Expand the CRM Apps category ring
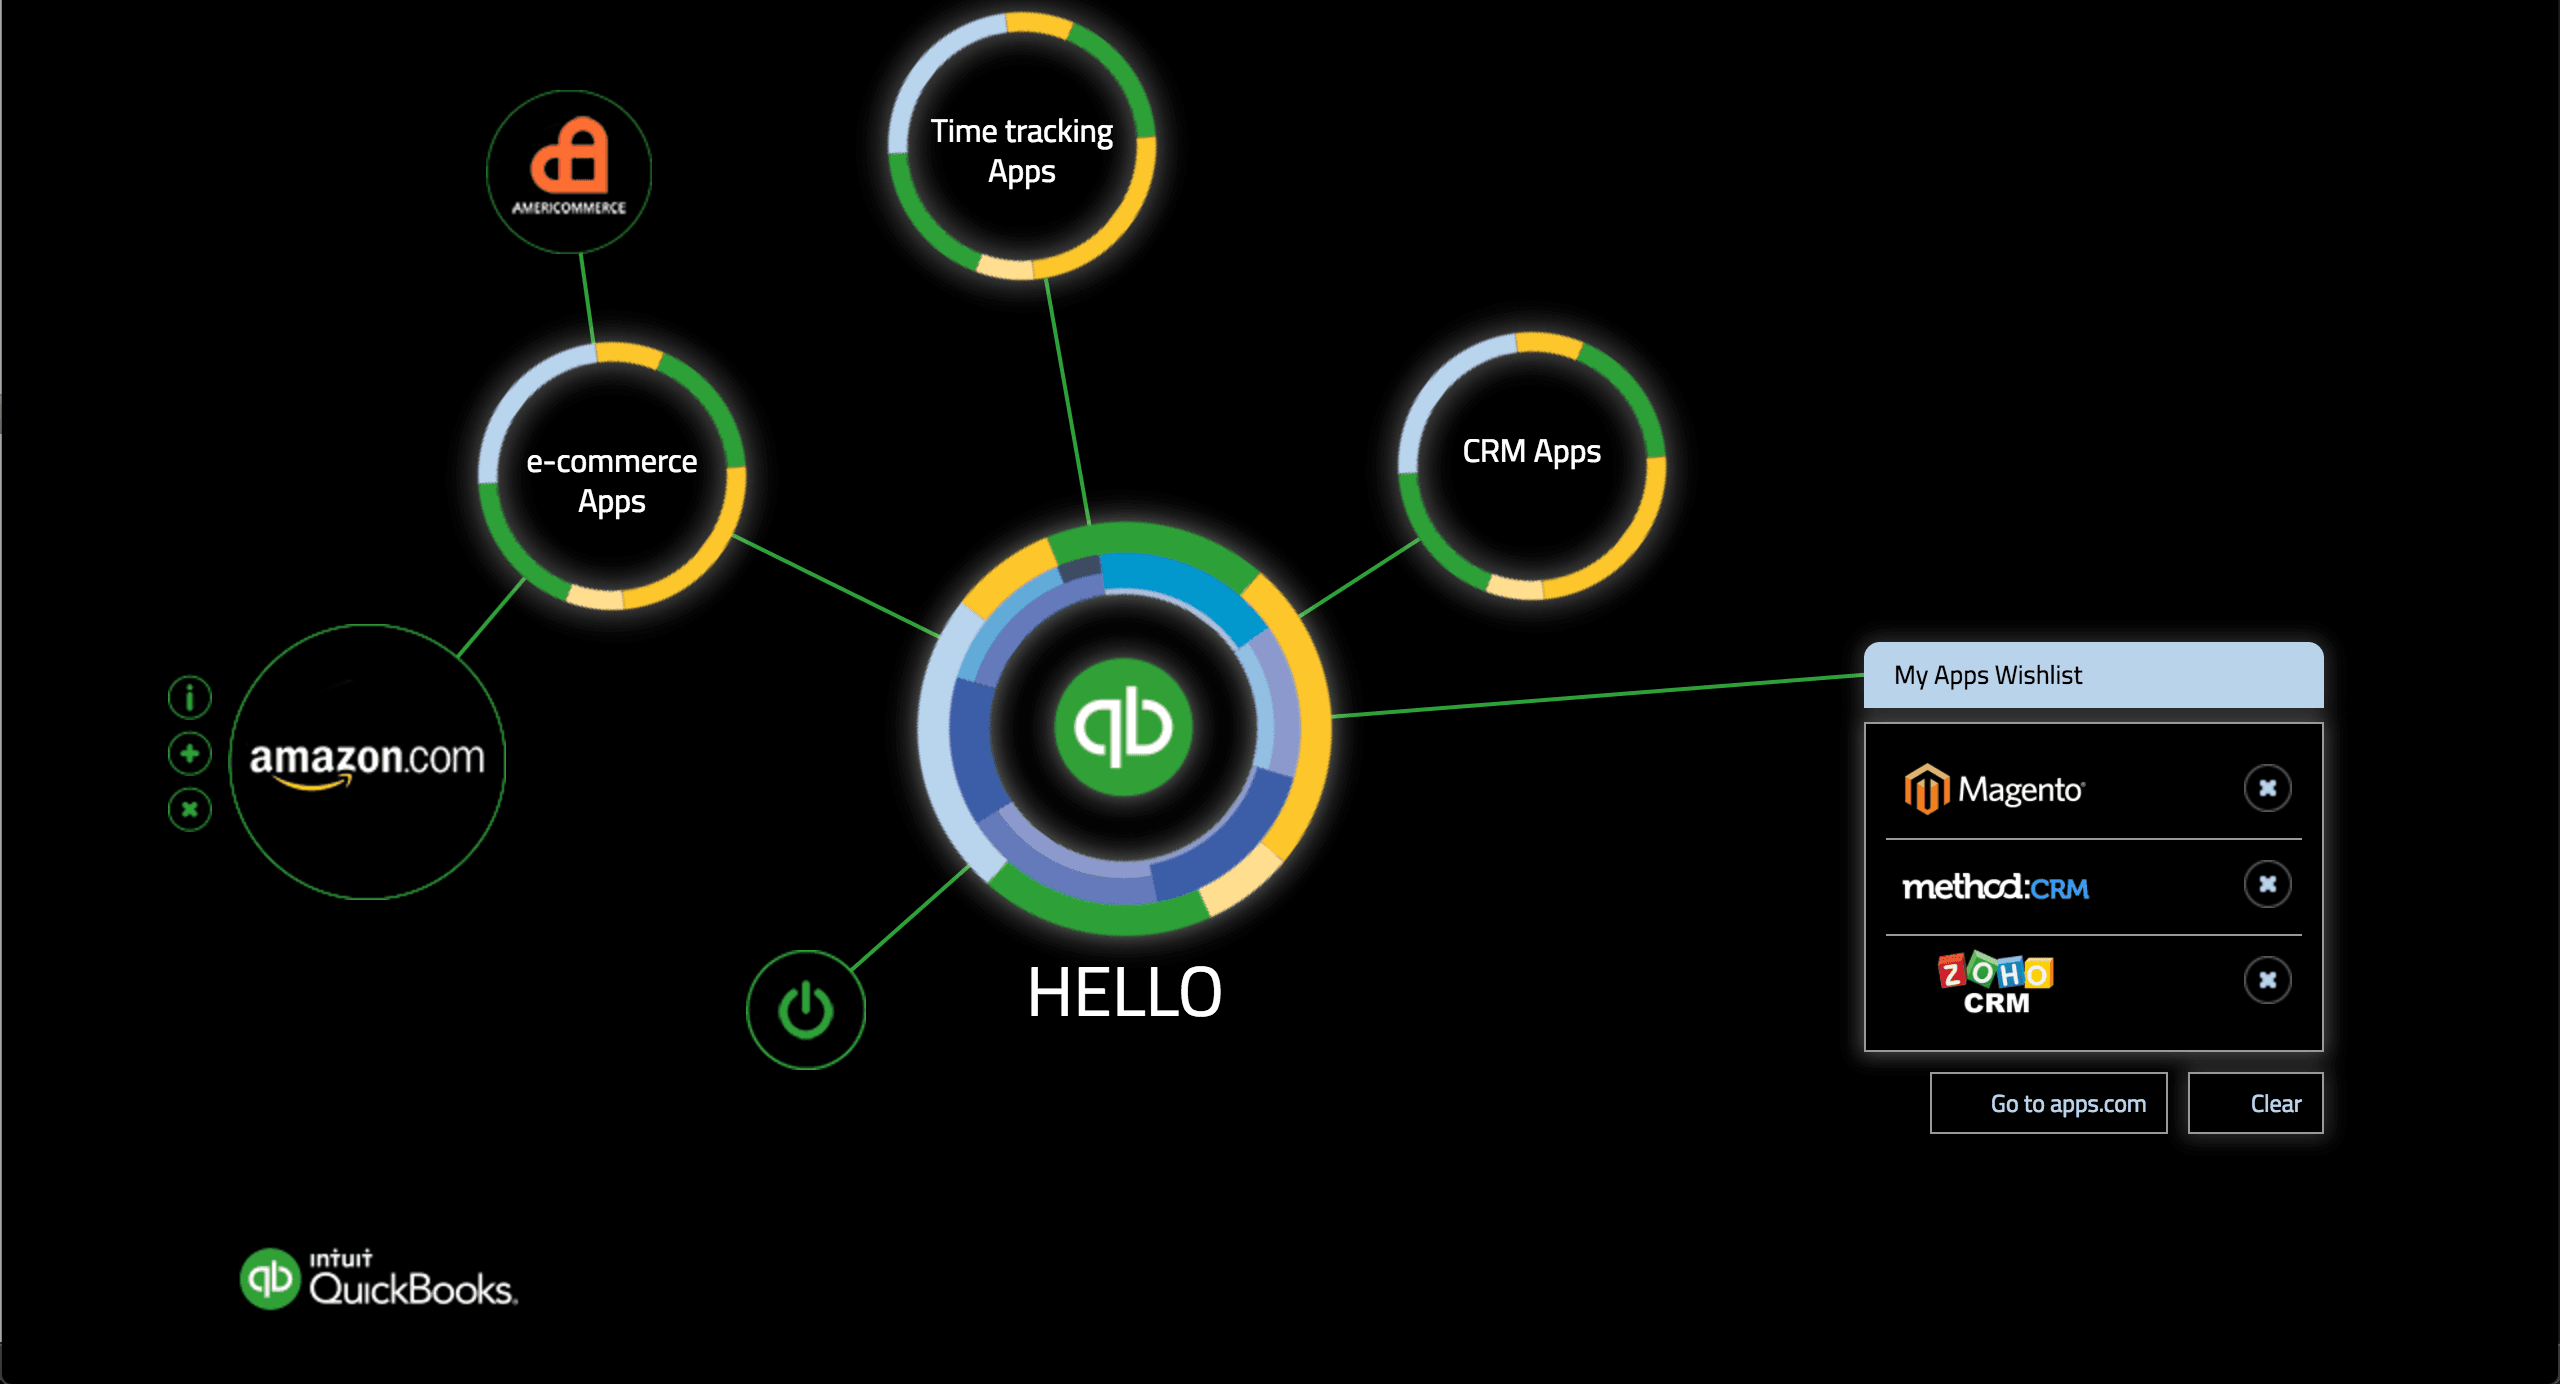The height and width of the screenshot is (1384, 2560). pos(1532,452)
